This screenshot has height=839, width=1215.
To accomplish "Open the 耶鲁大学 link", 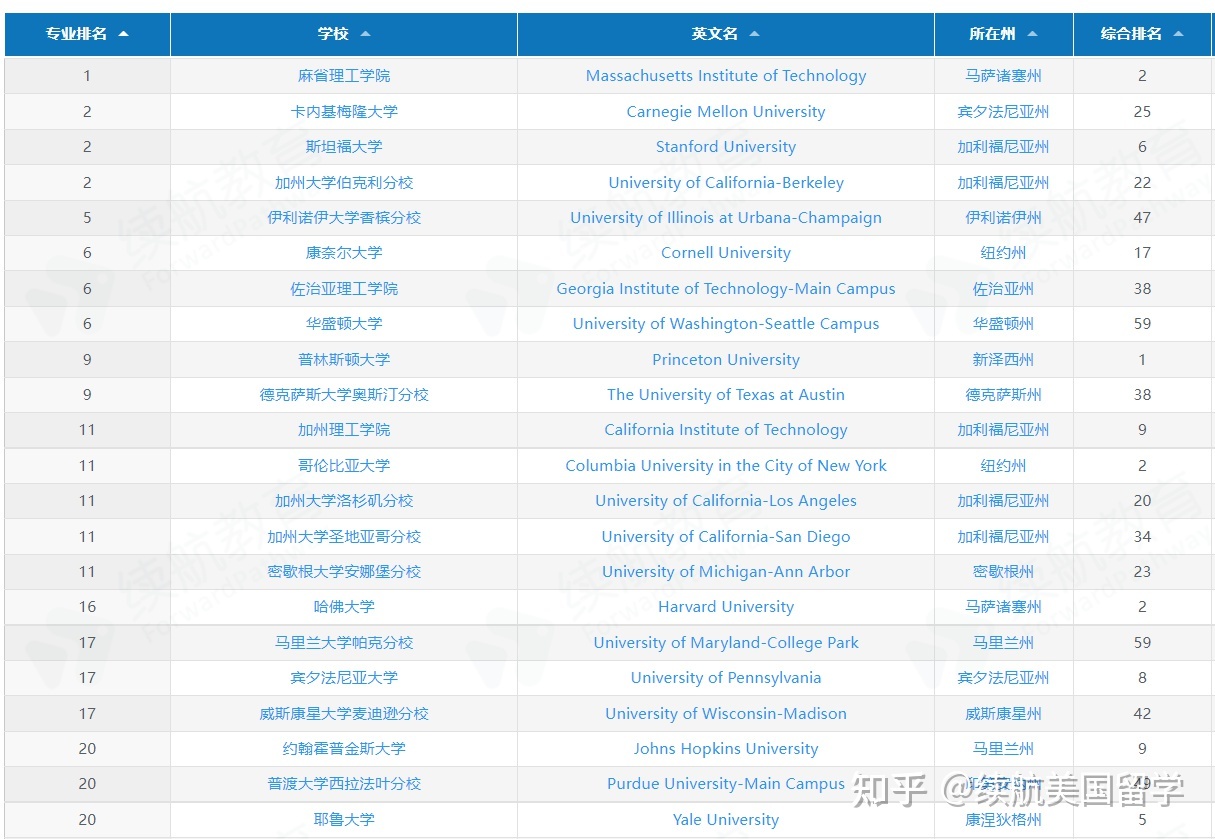I will tap(344, 820).
